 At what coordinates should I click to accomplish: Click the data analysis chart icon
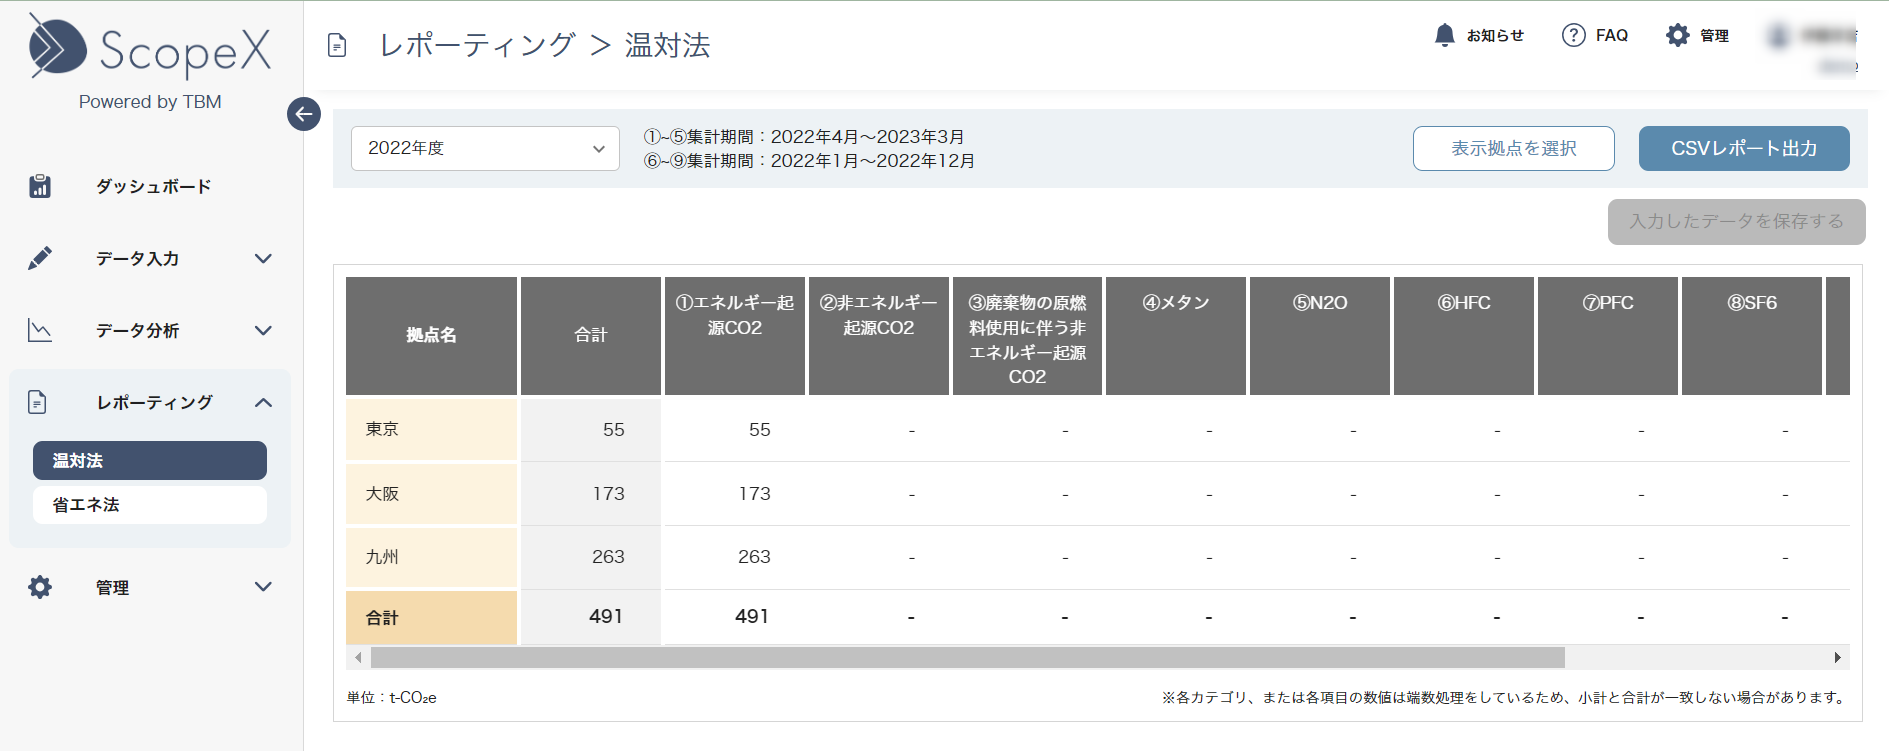[40, 330]
